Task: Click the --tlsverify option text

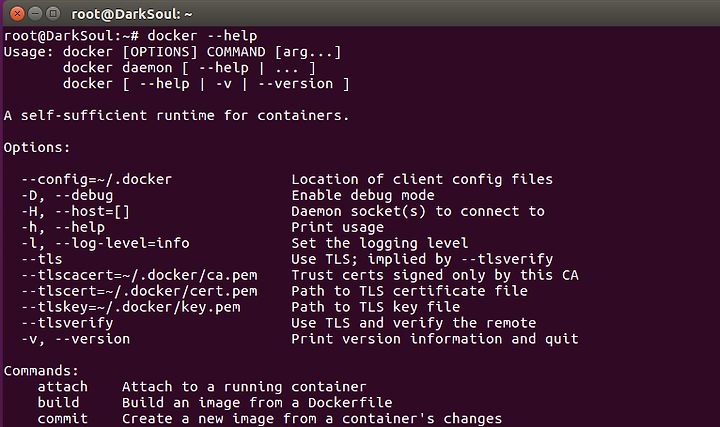Action: tap(67, 323)
